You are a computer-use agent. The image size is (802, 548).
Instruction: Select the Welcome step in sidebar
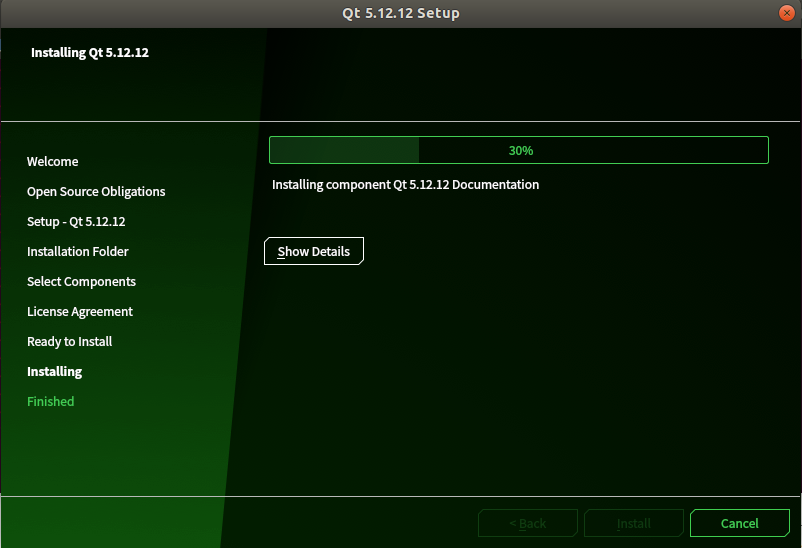pyautogui.click(x=53, y=162)
